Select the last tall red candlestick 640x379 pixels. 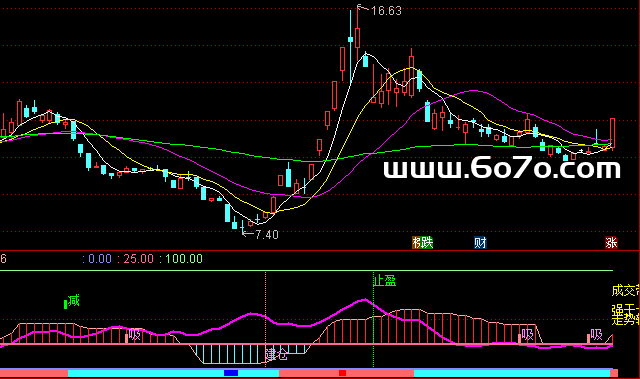click(x=612, y=133)
